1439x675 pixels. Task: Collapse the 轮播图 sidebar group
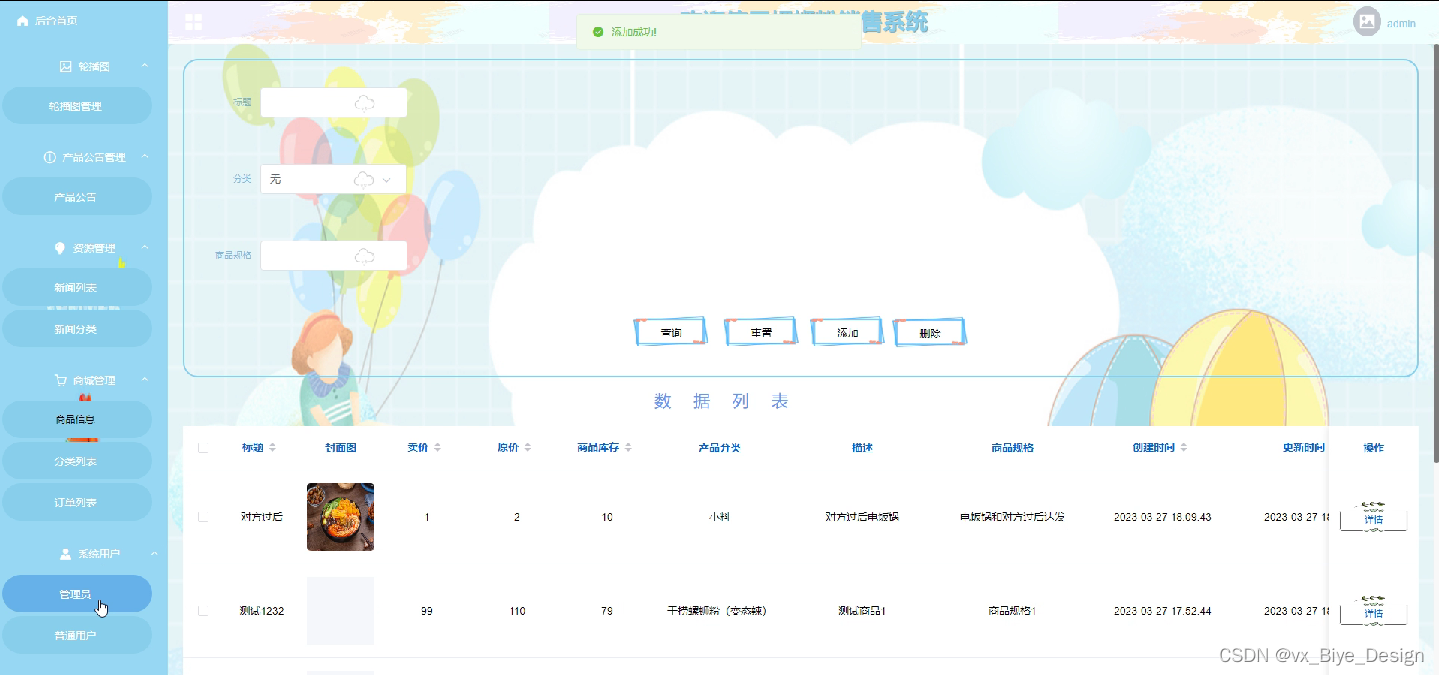point(144,66)
